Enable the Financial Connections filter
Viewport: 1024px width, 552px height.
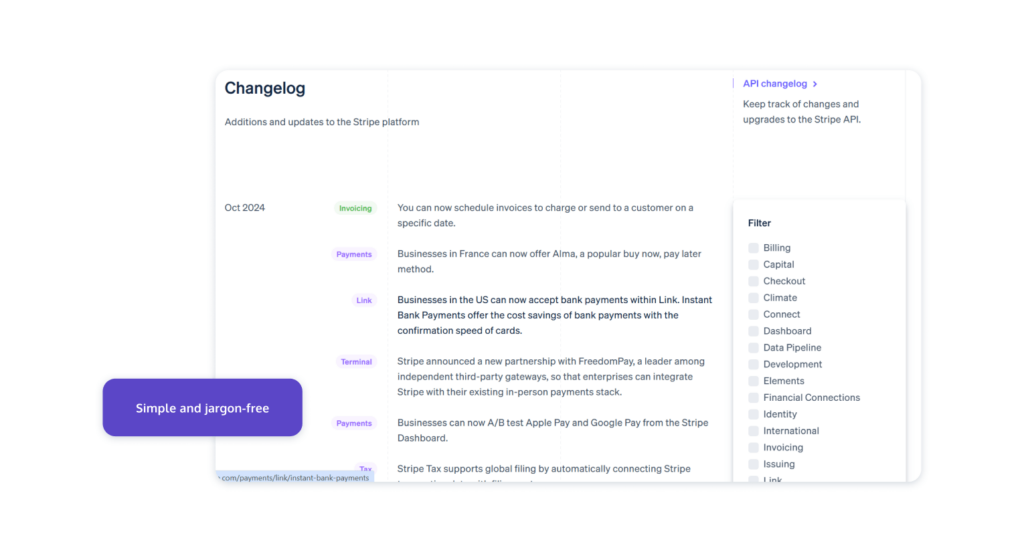753,398
